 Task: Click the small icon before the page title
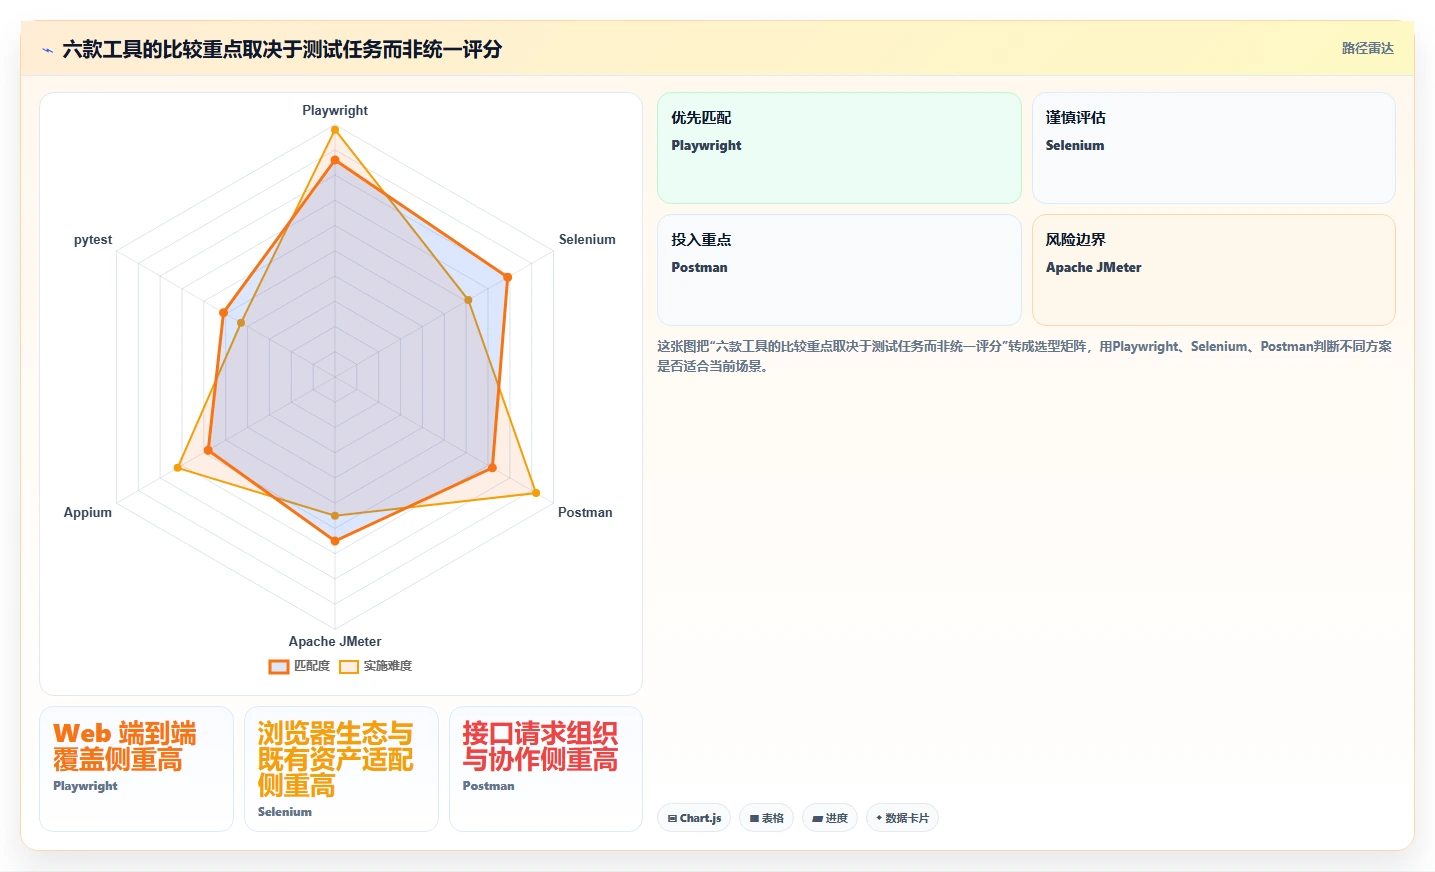47,50
